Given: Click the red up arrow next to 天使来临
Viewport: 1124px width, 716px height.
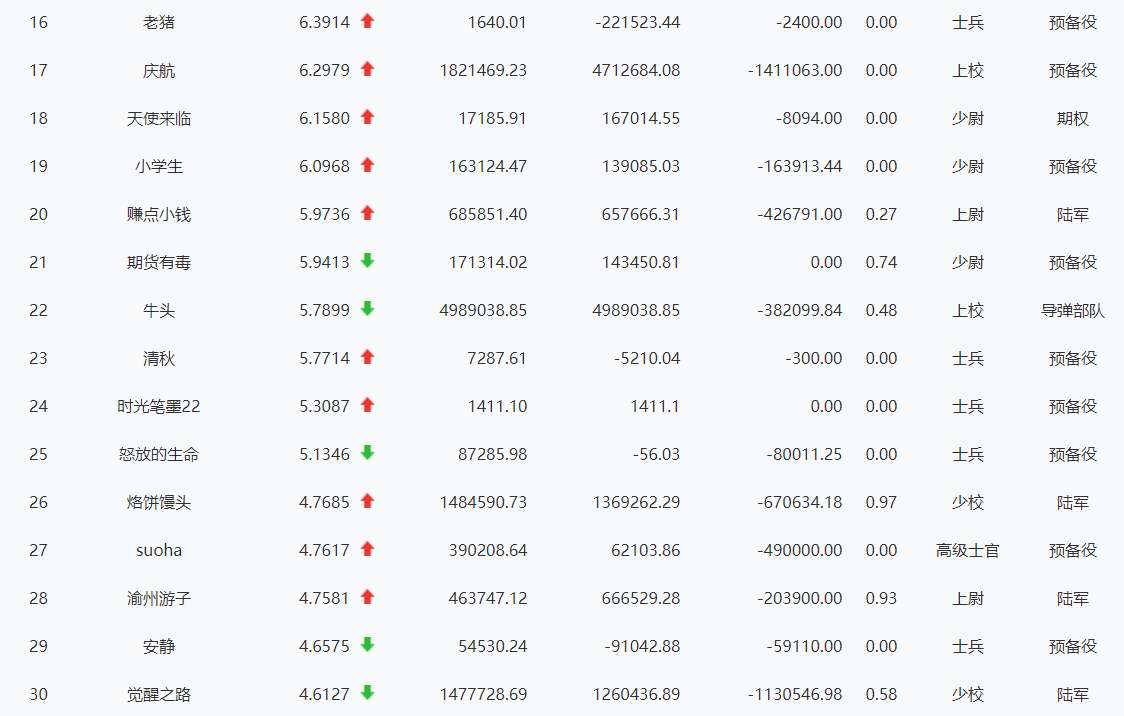Looking at the screenshot, I should click(367, 117).
